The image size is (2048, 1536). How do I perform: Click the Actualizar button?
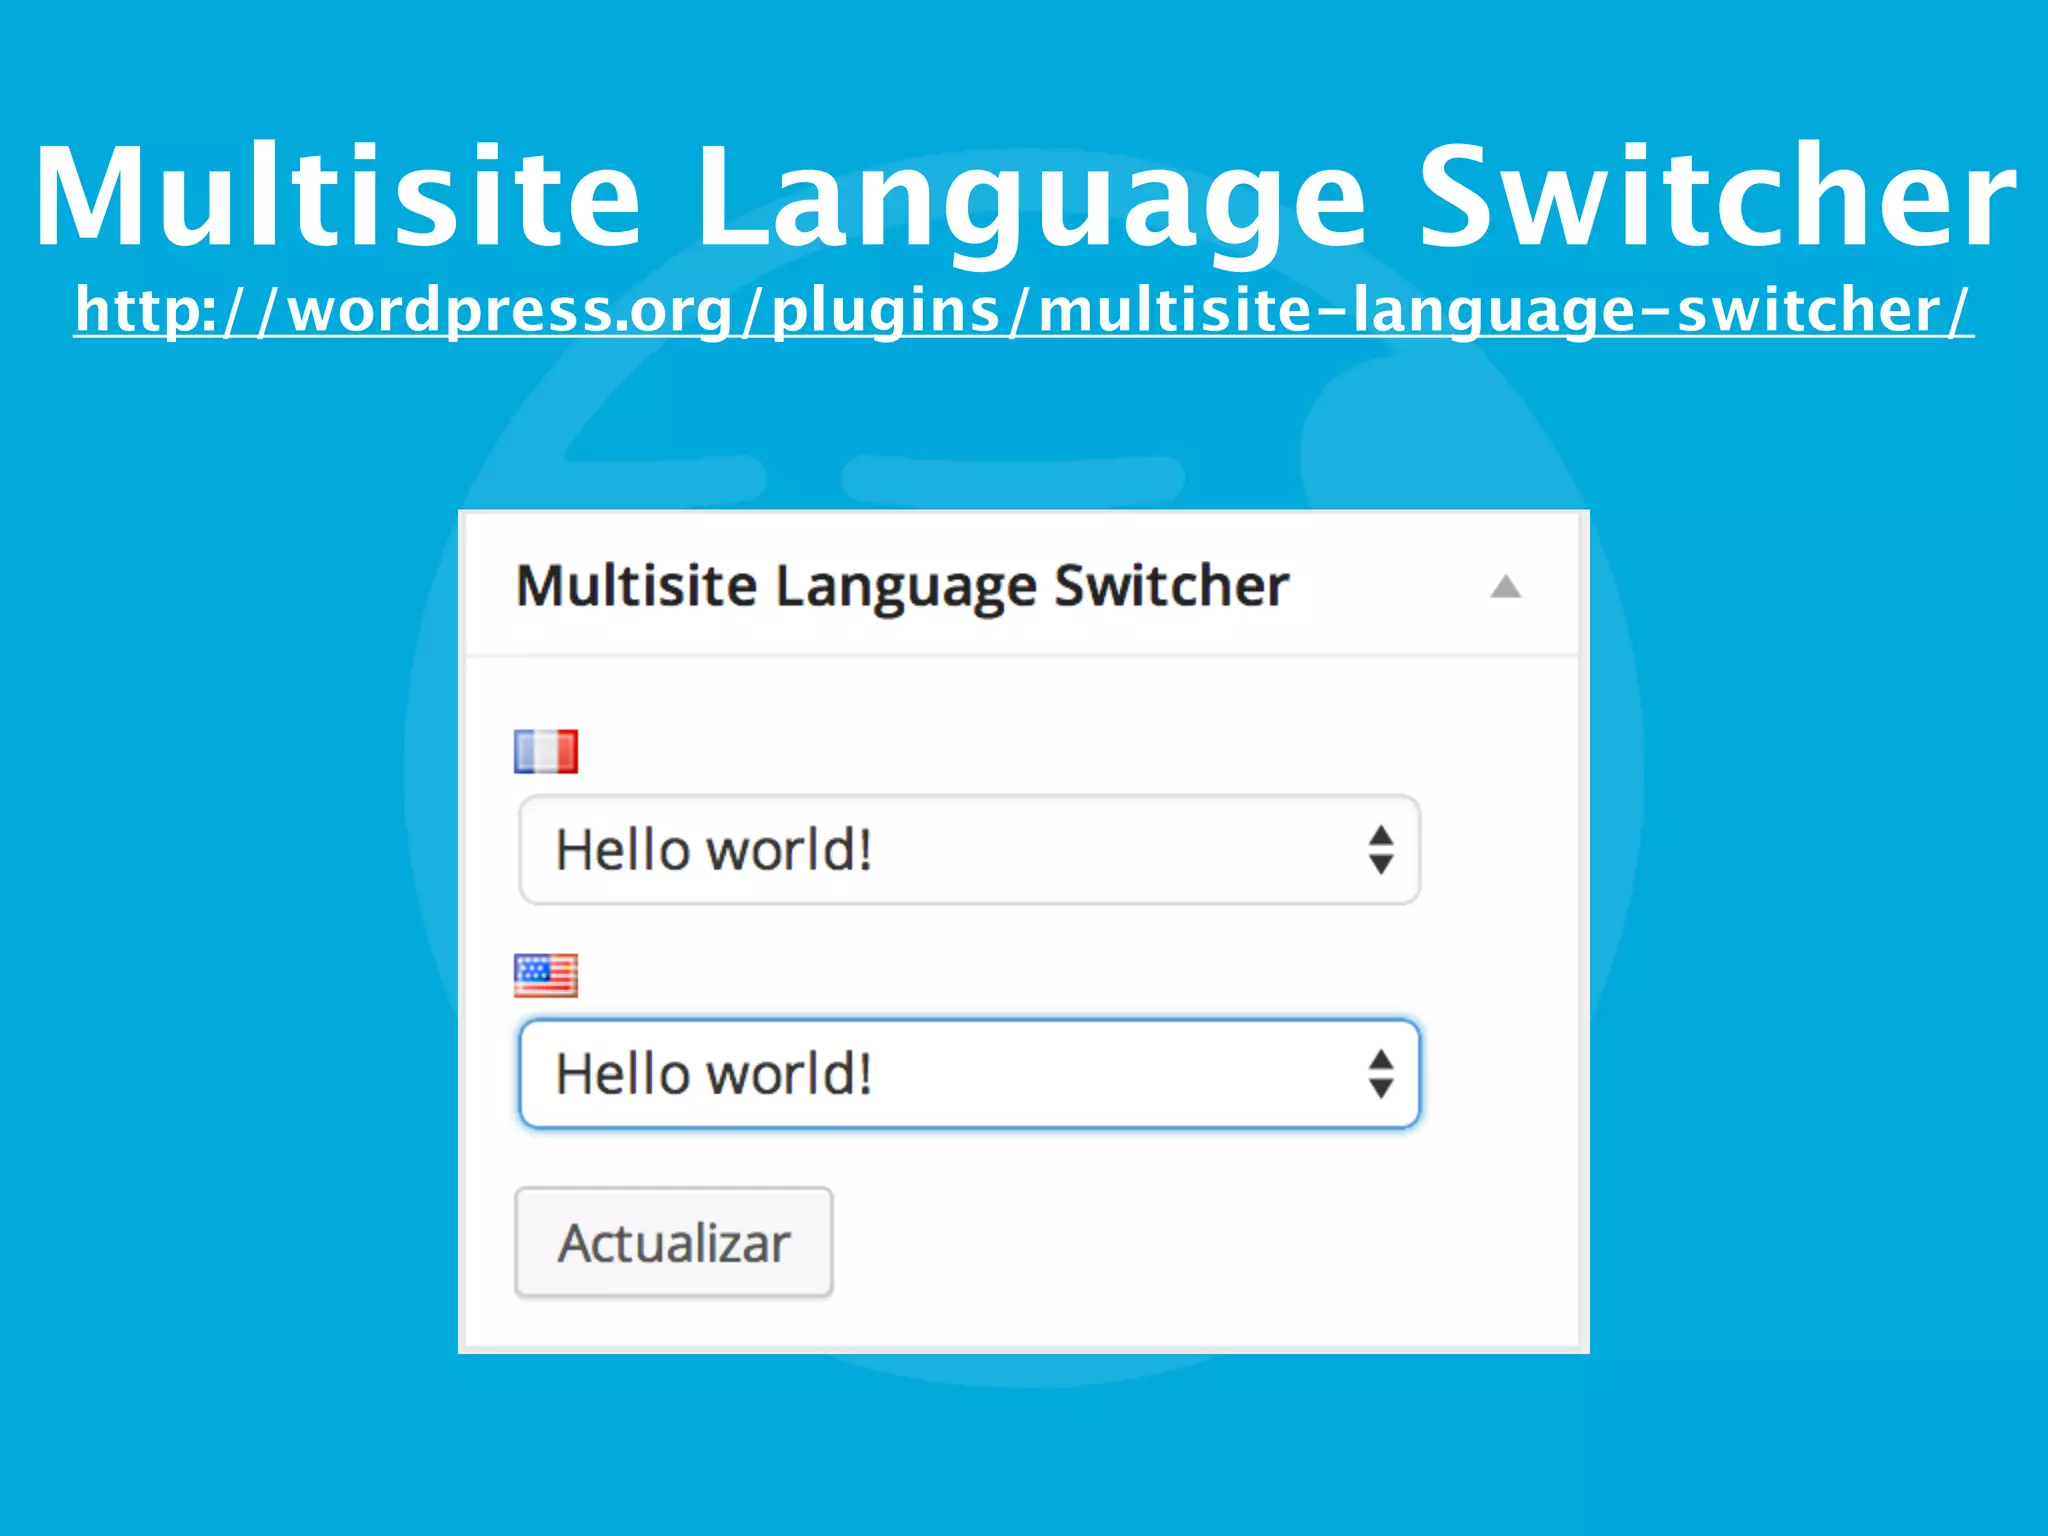pos(674,1243)
